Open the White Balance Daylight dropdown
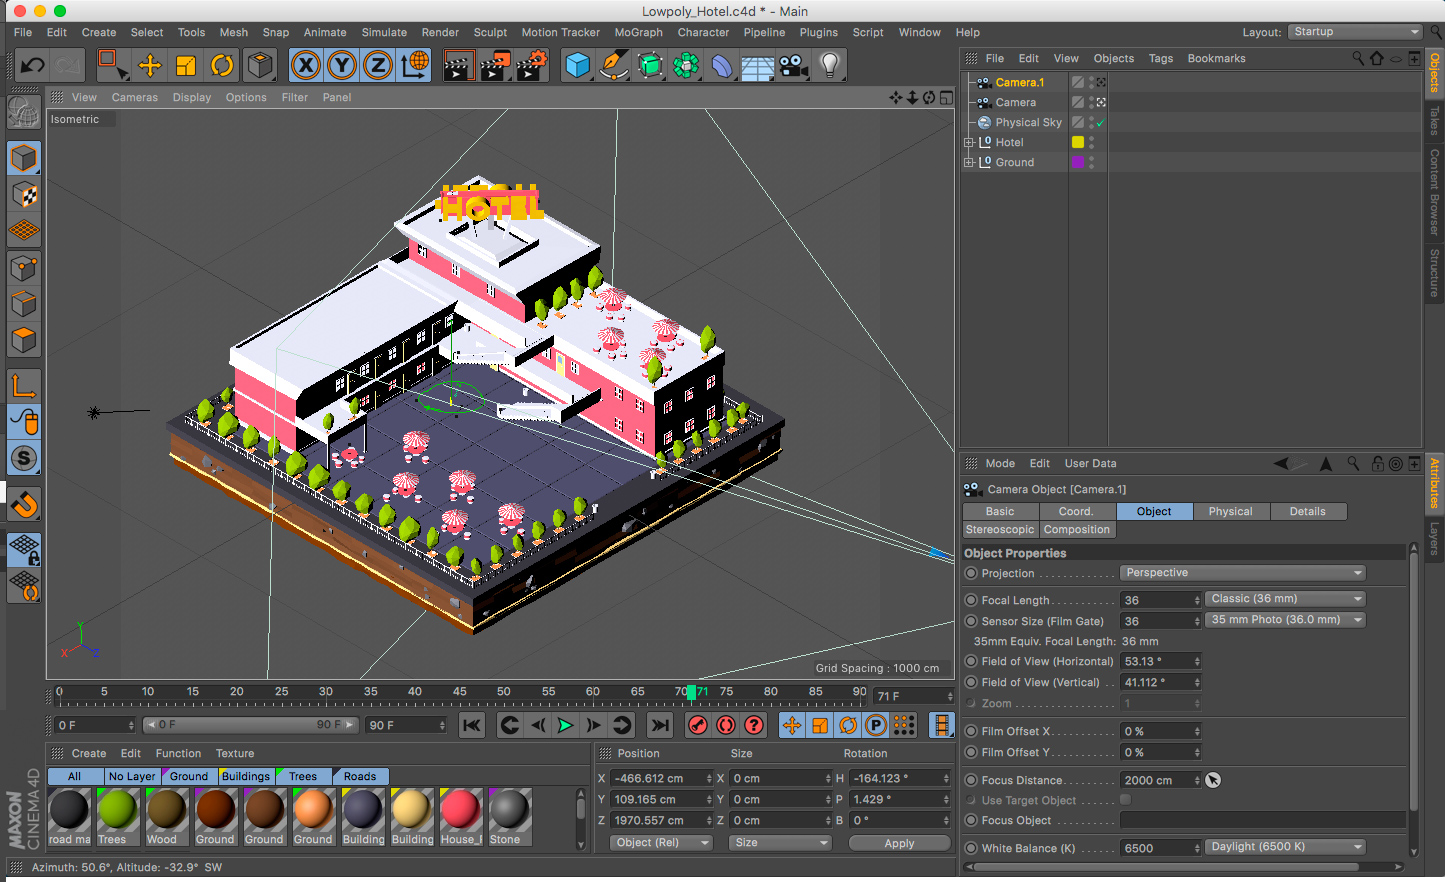 point(1285,847)
